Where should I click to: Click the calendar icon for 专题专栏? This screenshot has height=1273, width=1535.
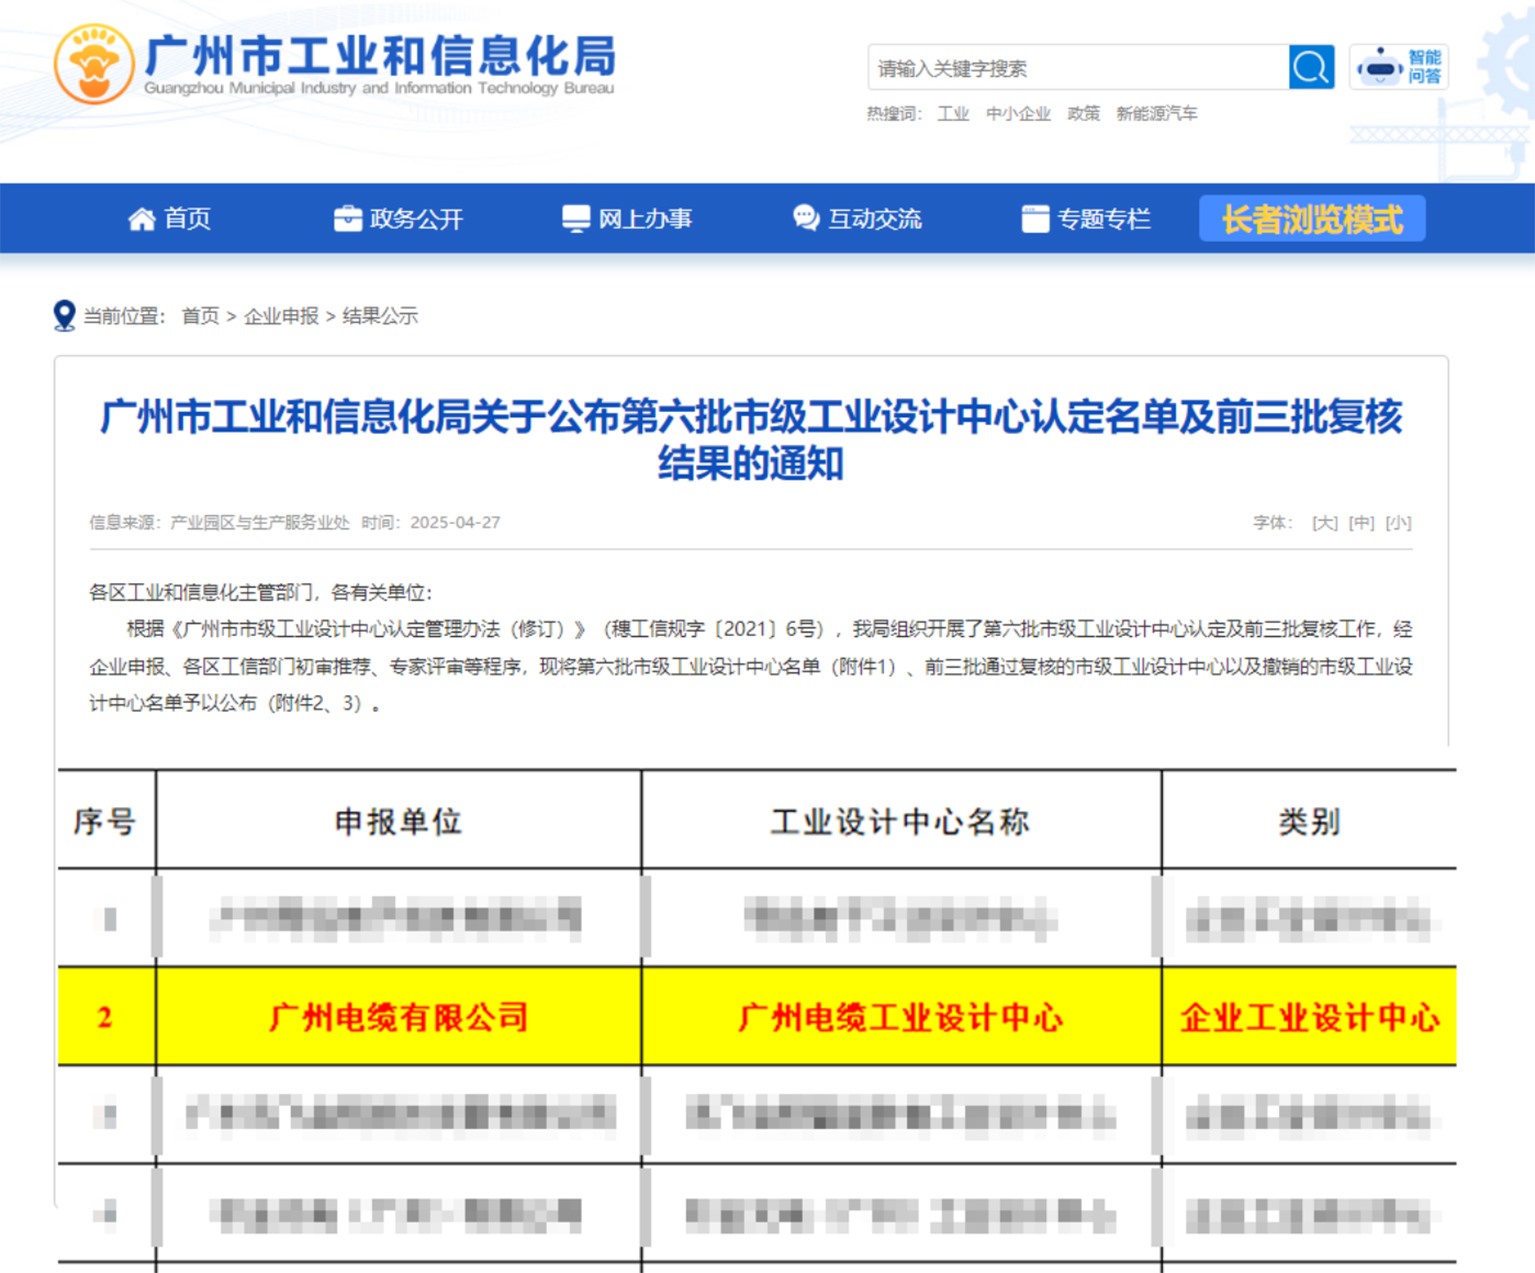click(x=1035, y=219)
